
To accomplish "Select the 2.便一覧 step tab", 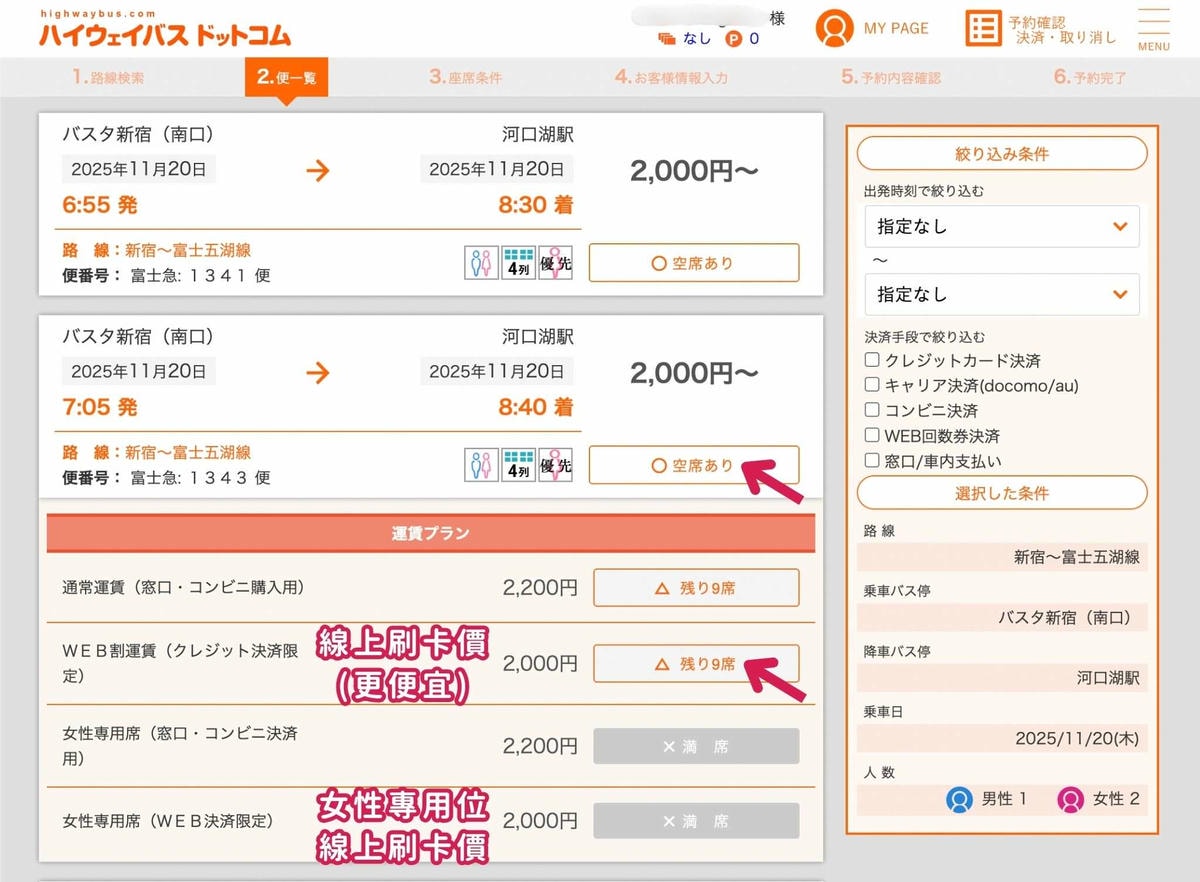I will coord(286,77).
